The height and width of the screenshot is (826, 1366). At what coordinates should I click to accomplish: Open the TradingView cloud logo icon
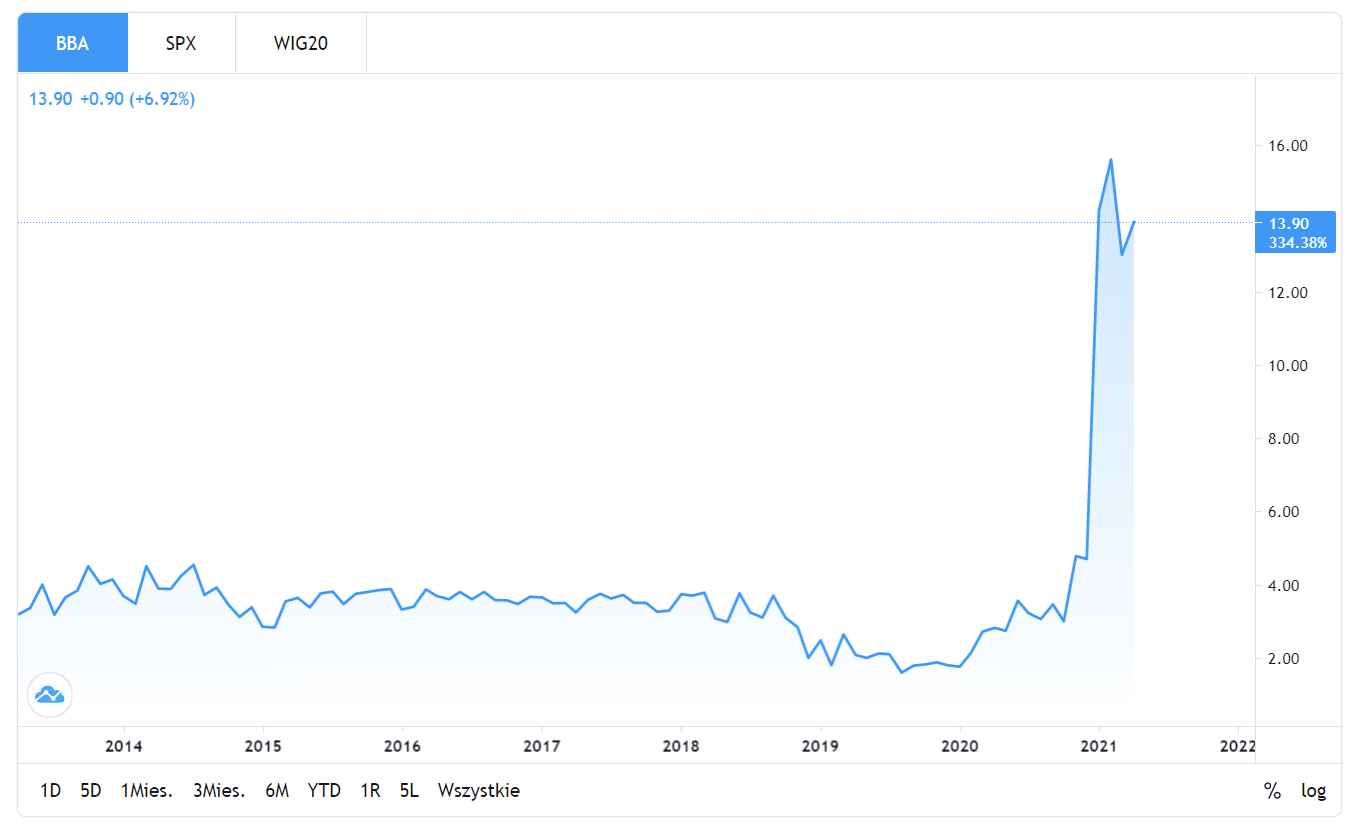[x=49, y=695]
